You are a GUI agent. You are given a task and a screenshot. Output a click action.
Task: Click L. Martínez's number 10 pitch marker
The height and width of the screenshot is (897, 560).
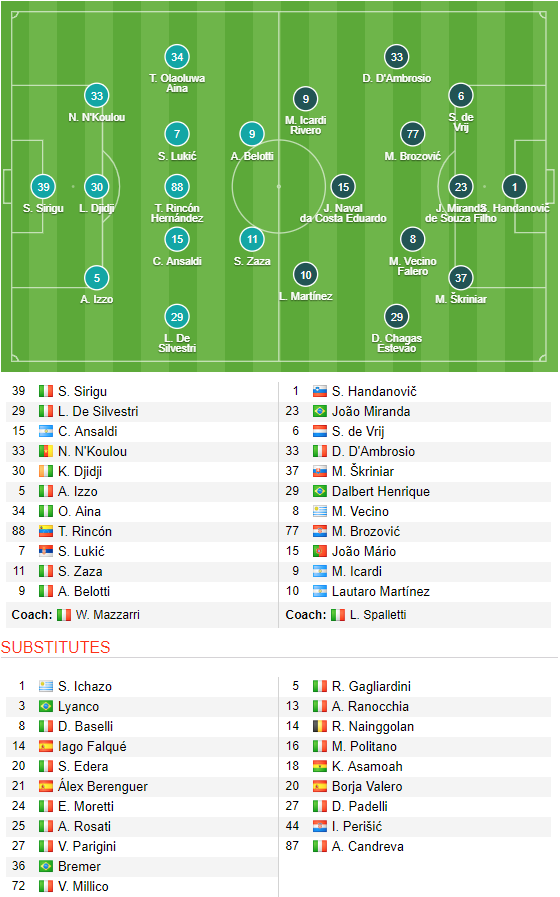(306, 275)
